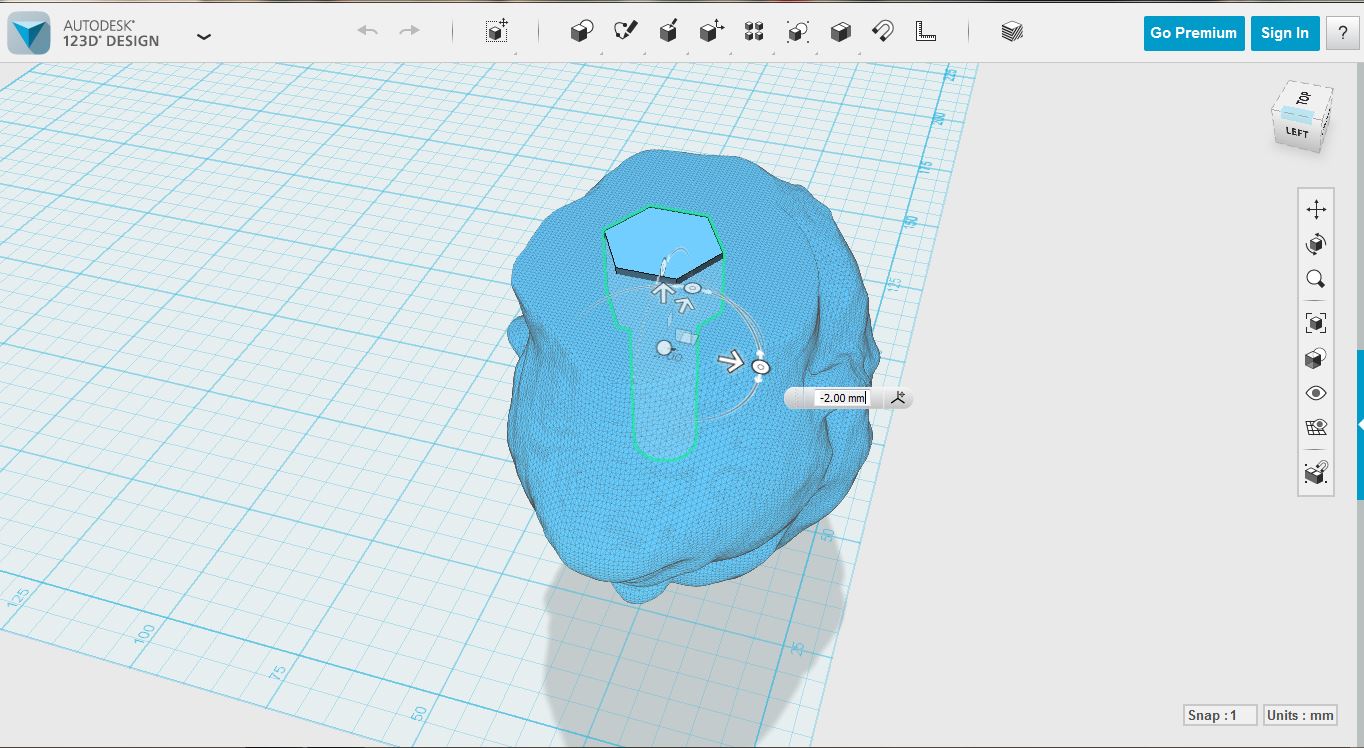Select the Zoom magnifier tool
Viewport: 1364px width, 748px height.
pyautogui.click(x=1316, y=279)
